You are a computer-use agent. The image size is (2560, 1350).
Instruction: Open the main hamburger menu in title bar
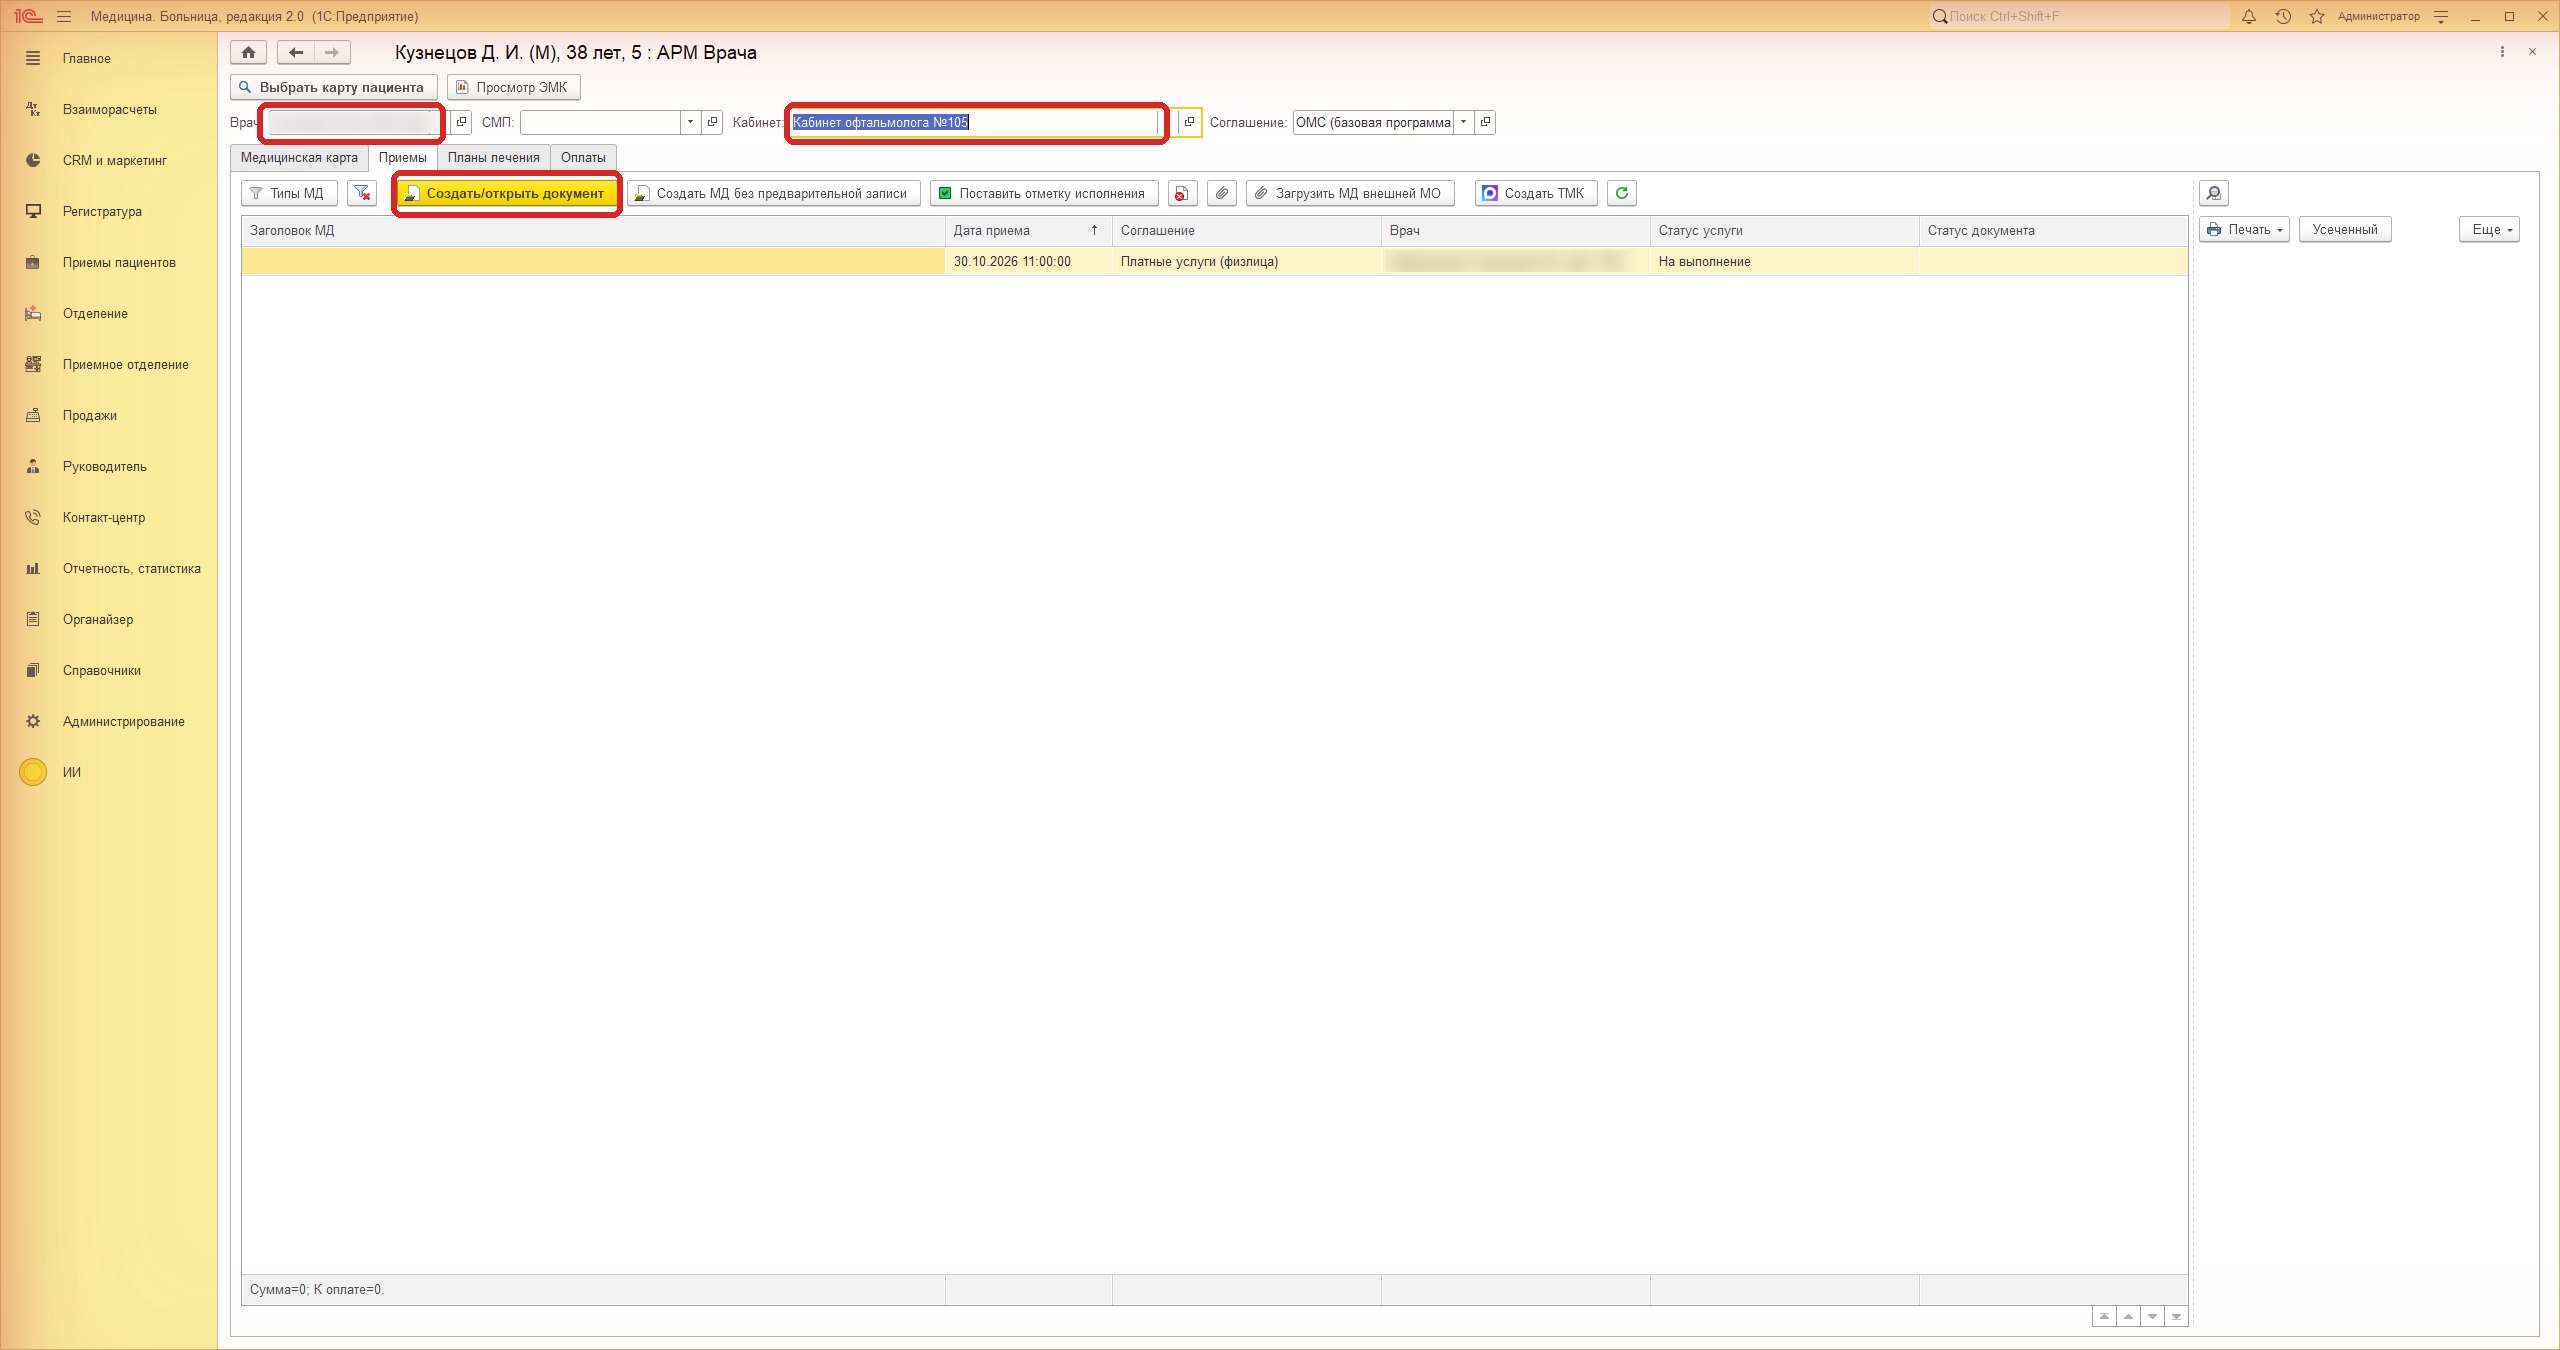[64, 16]
